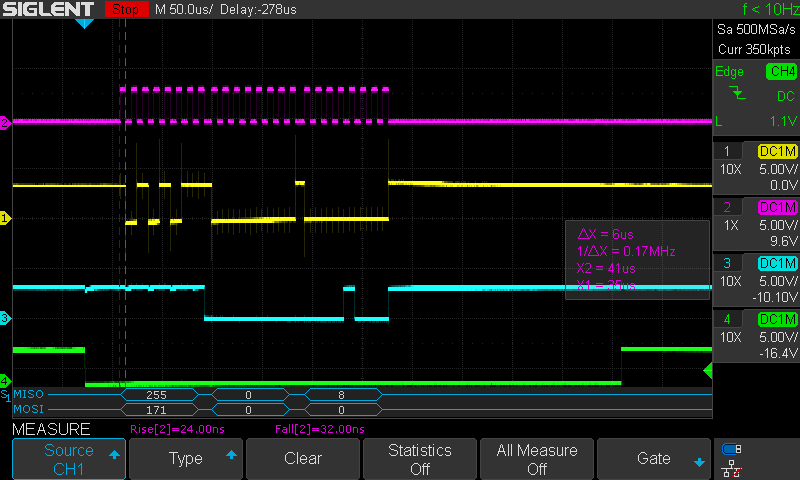
Task: Click the MISO decode row label
Action: tap(29, 394)
